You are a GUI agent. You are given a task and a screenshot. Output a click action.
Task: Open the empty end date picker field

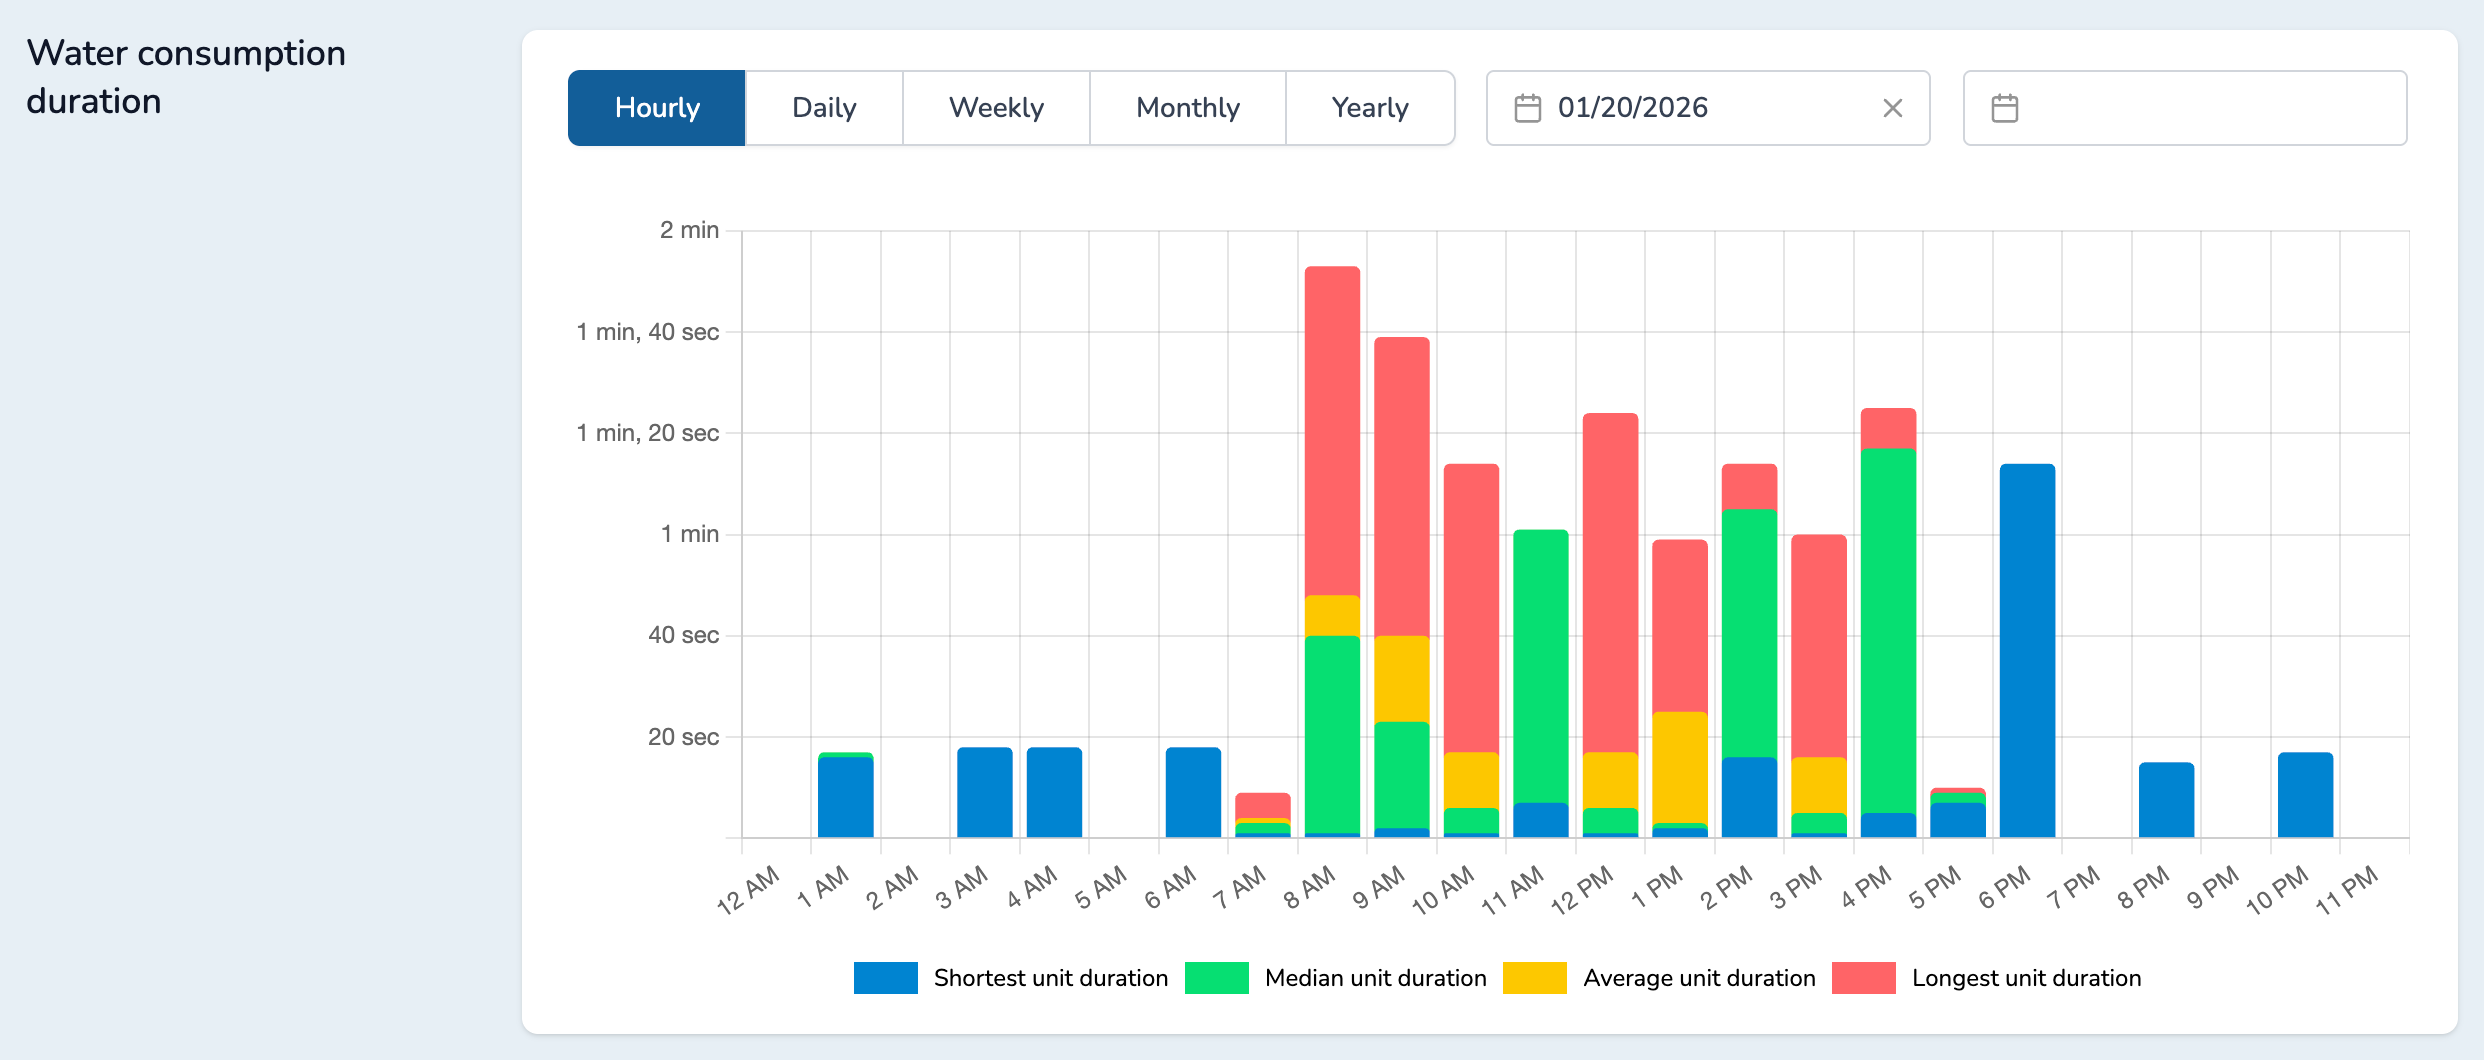pos(2200,108)
